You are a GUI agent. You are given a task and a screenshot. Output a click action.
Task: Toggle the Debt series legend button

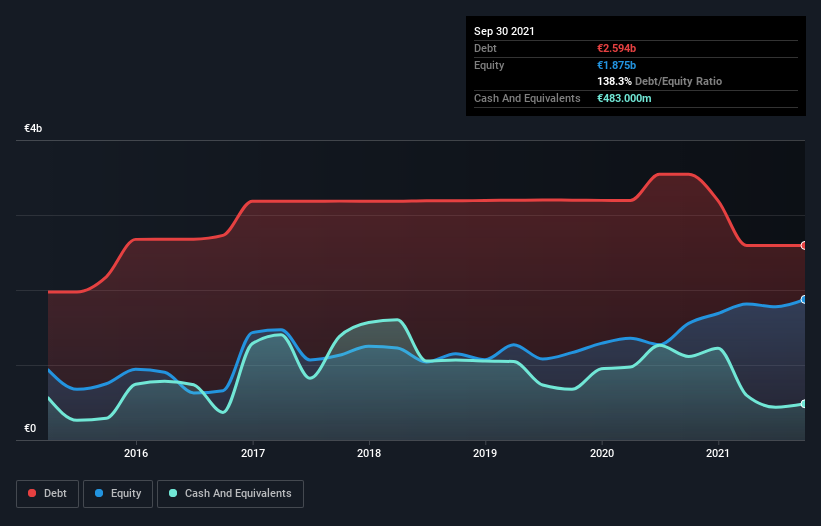[x=48, y=494]
